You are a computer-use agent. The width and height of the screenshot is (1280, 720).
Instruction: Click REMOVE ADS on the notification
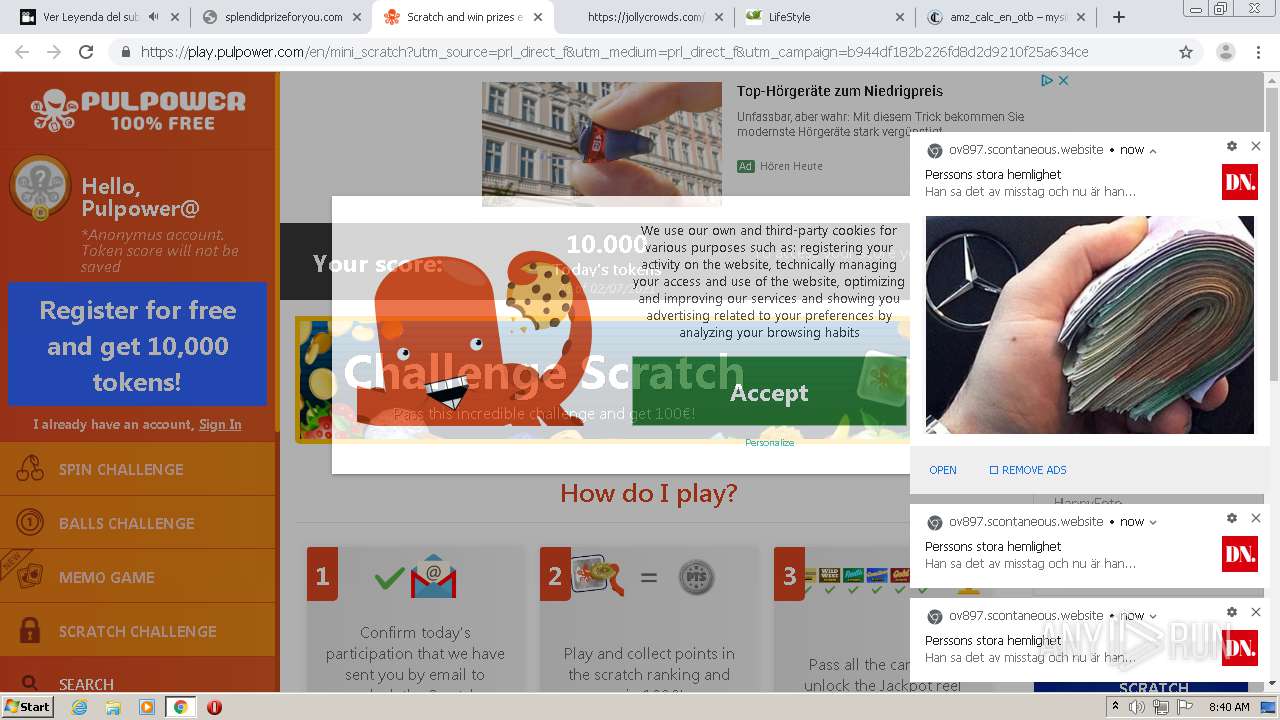click(1028, 470)
